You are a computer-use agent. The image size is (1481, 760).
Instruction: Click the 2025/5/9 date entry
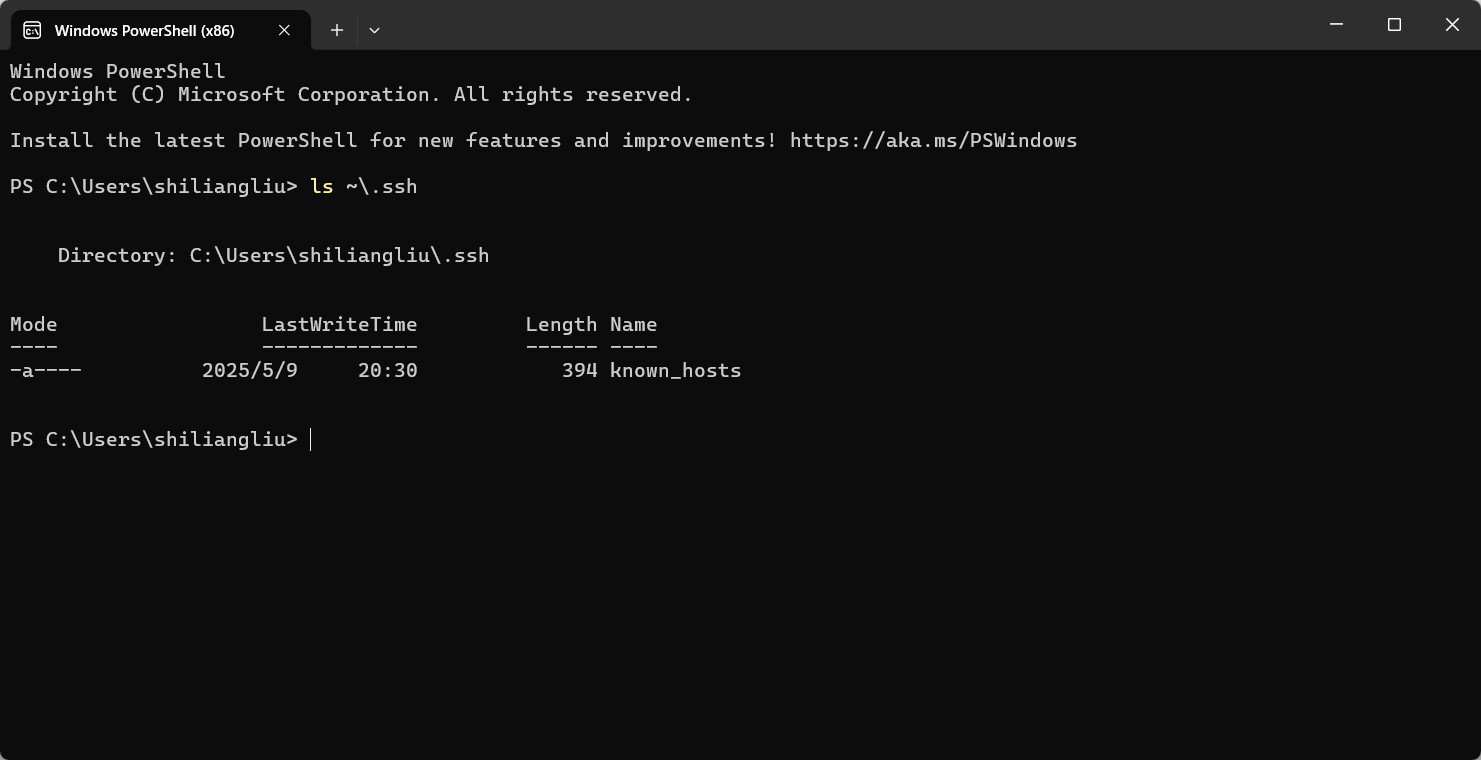pos(250,370)
